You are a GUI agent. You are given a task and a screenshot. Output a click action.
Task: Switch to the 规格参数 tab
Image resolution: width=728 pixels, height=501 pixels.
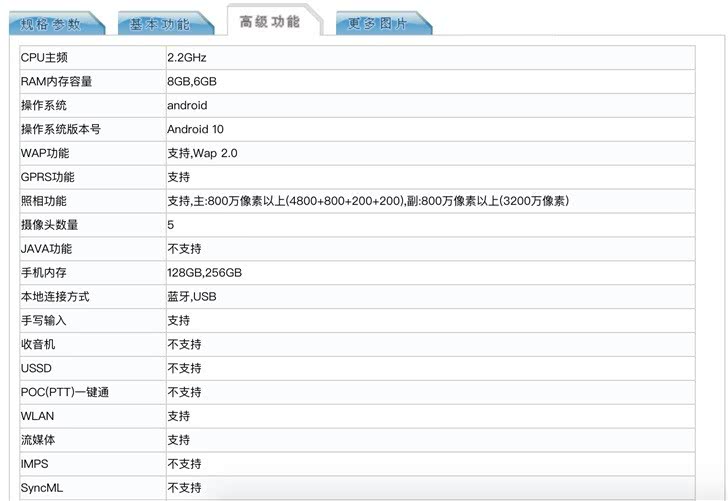[56, 23]
